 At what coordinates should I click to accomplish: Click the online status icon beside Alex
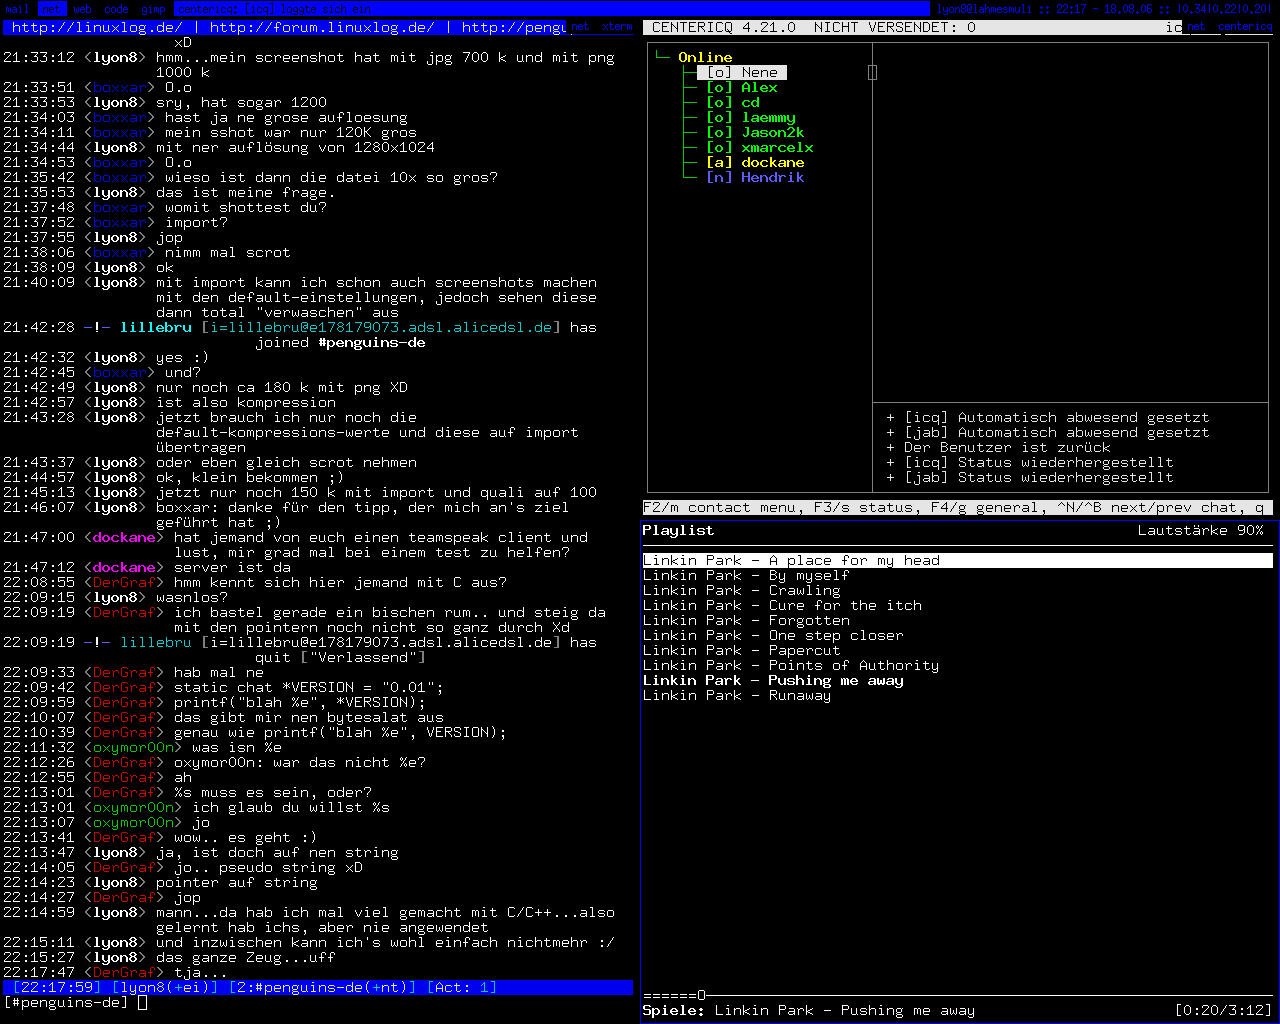719,87
